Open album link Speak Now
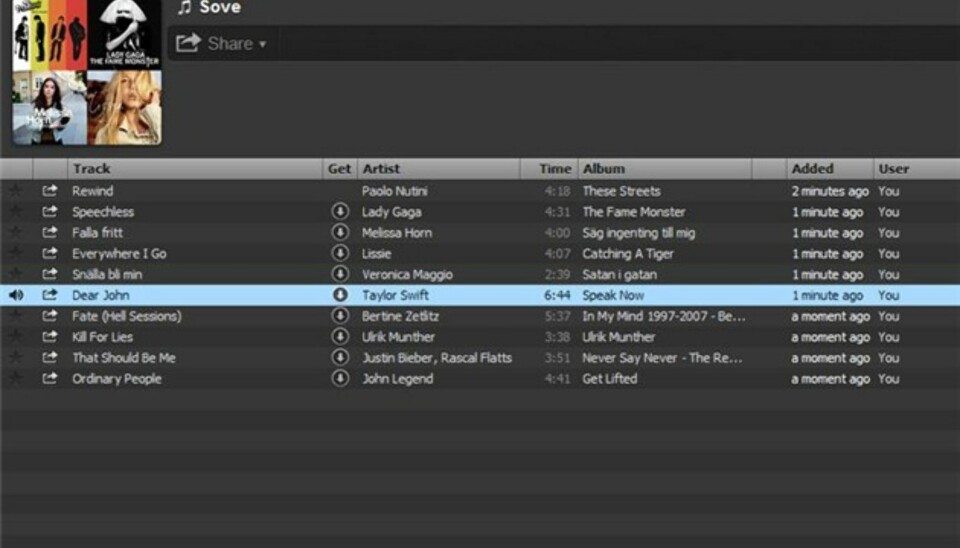Image resolution: width=960 pixels, height=548 pixels. point(613,295)
